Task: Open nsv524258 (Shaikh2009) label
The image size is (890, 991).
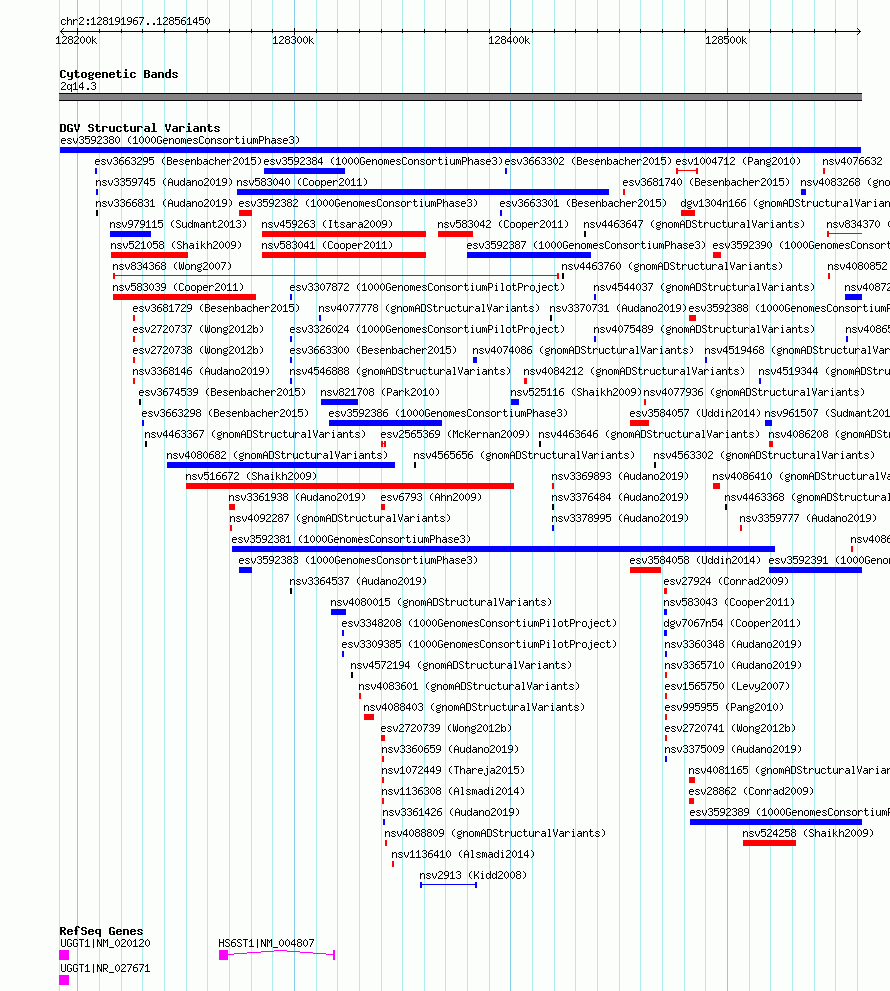Action: point(808,833)
